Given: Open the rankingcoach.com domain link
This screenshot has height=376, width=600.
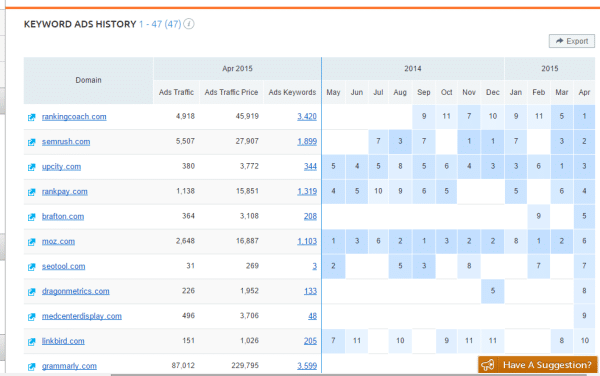Looking at the screenshot, I should (74, 117).
